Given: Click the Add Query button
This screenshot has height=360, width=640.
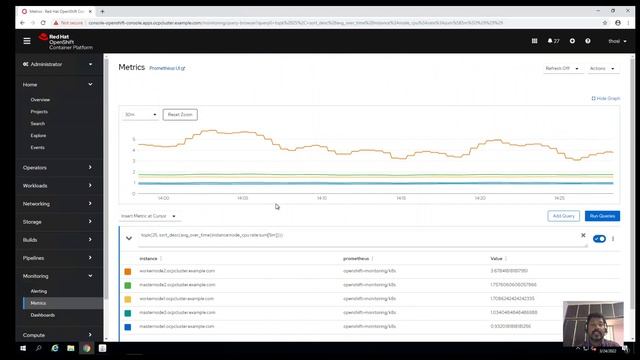Looking at the screenshot, I should pyautogui.click(x=563, y=216).
